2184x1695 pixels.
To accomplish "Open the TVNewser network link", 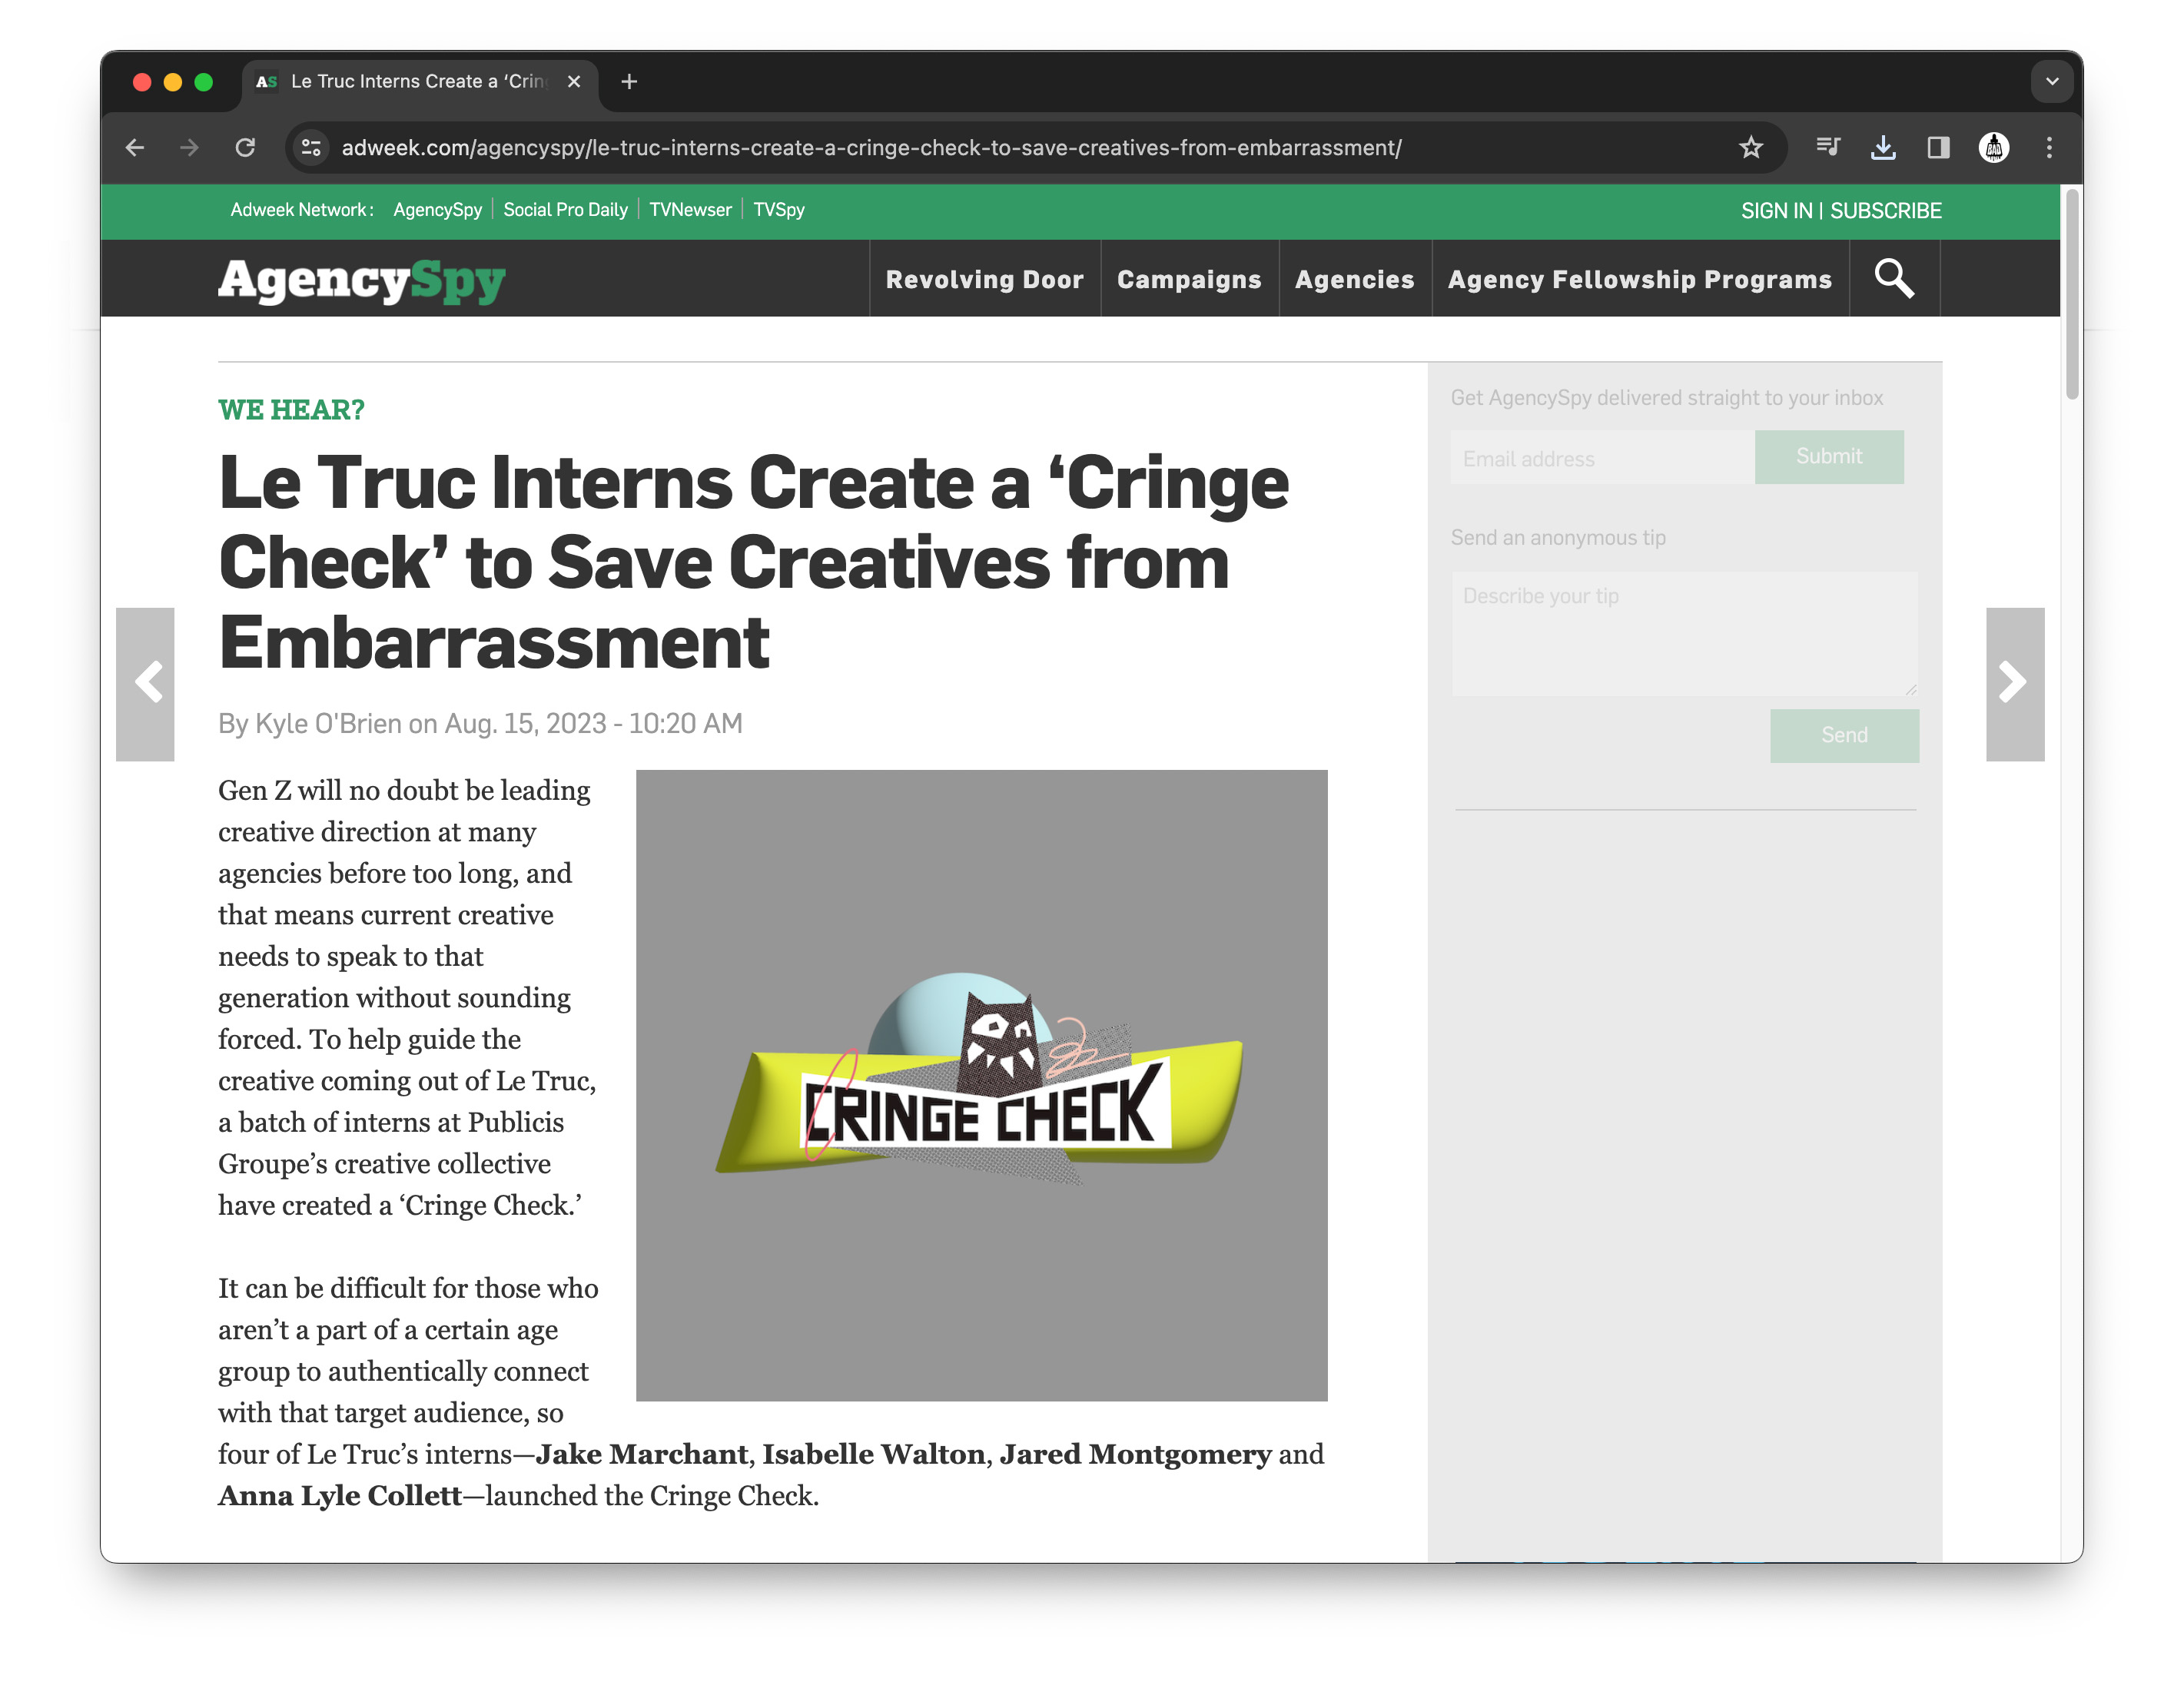I will 690,210.
